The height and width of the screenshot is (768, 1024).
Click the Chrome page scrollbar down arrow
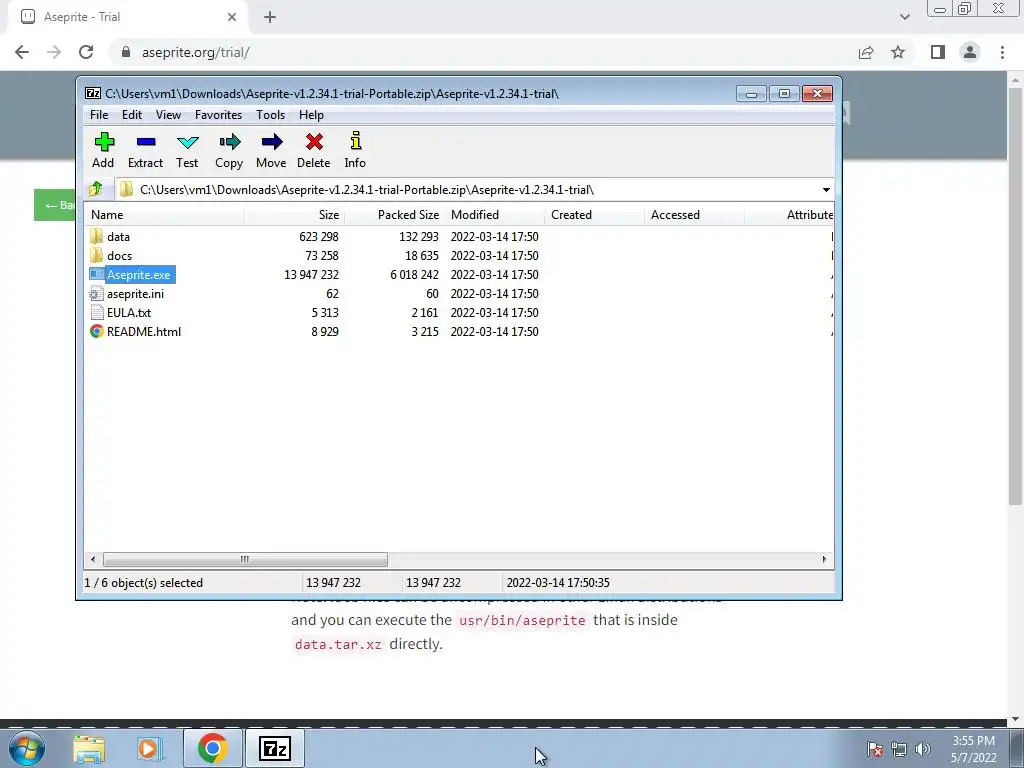click(x=1015, y=720)
